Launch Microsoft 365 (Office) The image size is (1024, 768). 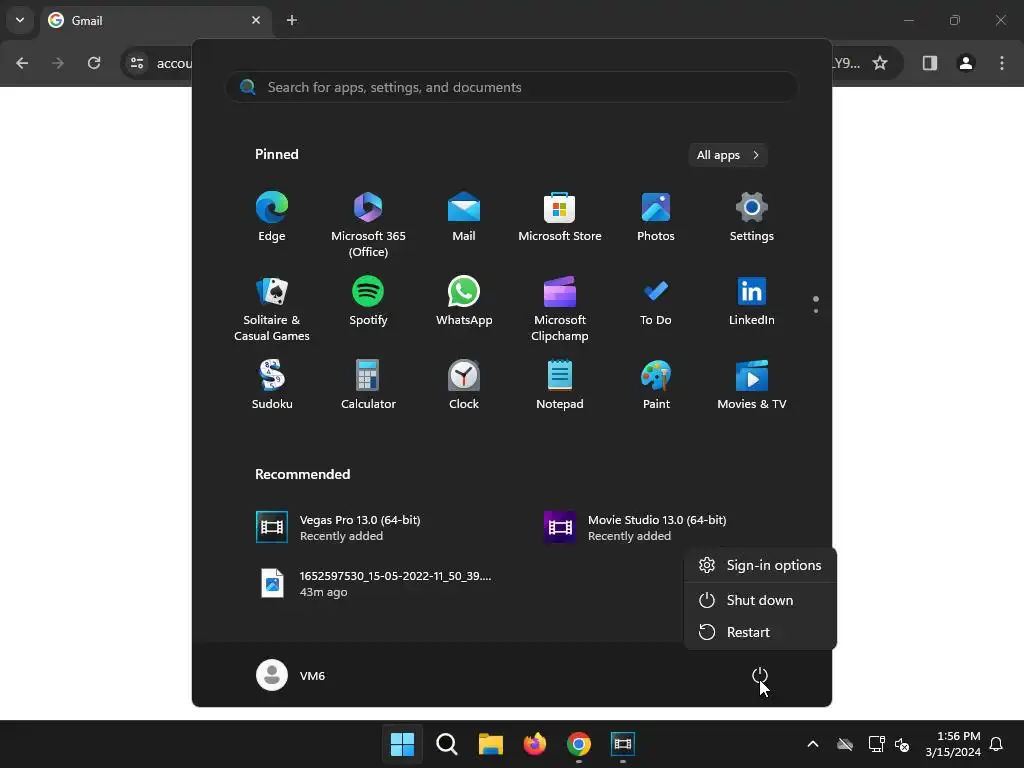click(x=368, y=224)
